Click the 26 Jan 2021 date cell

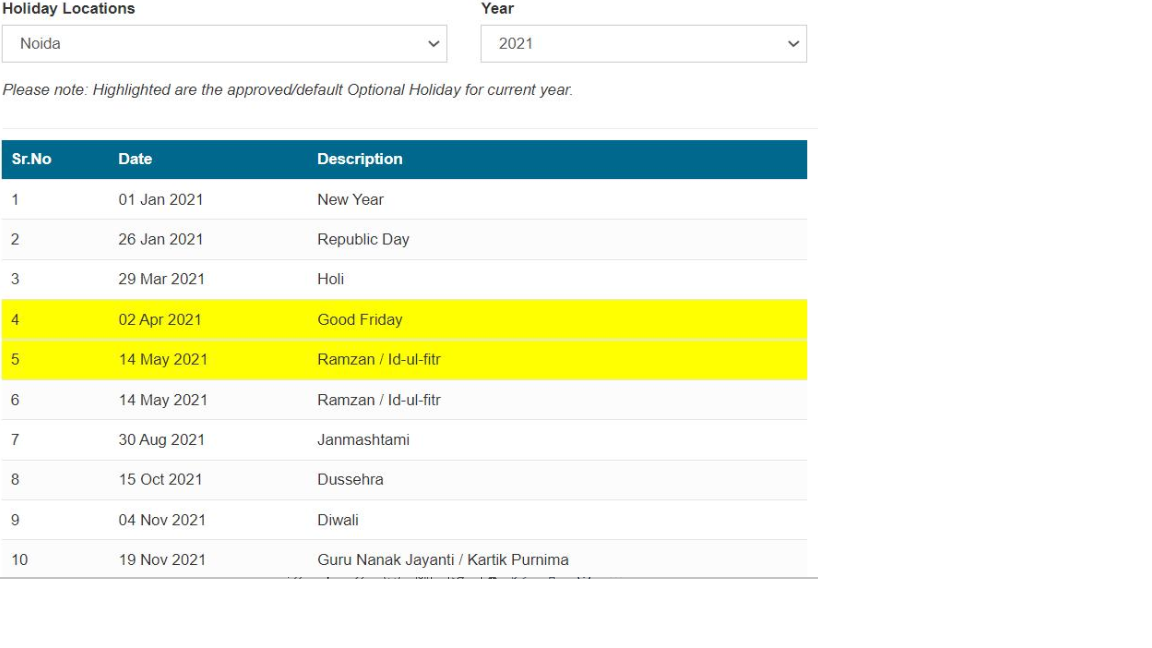coord(160,240)
